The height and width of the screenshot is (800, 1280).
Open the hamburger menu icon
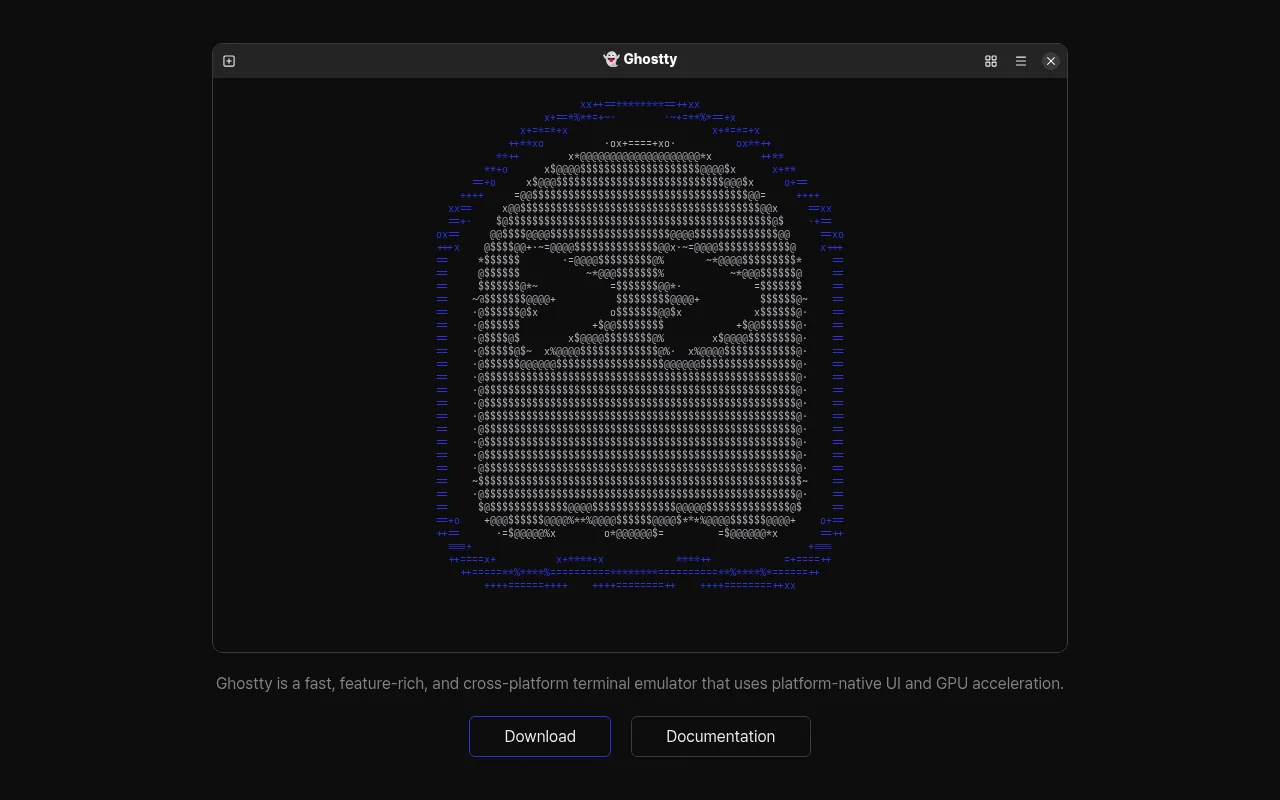(x=1021, y=61)
